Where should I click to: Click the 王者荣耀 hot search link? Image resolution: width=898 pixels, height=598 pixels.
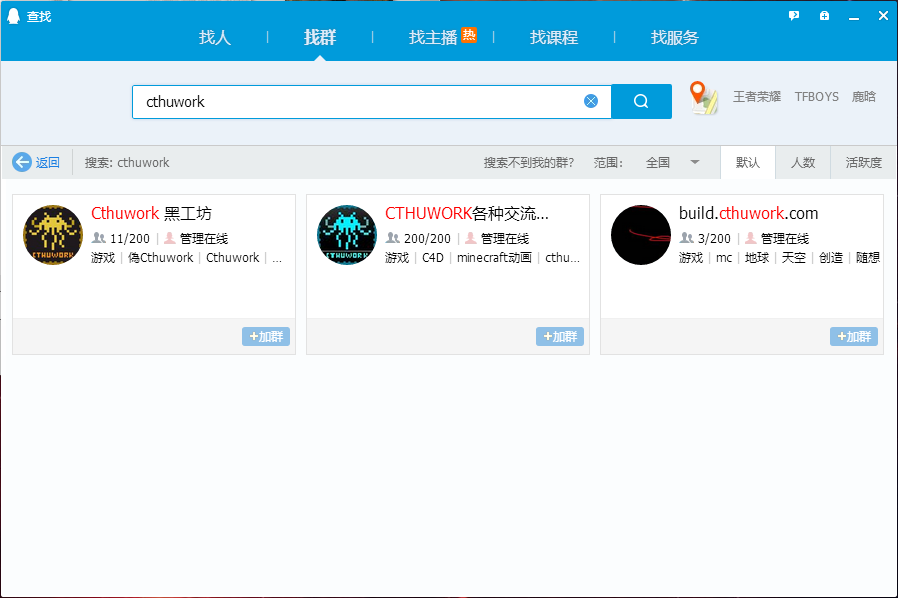[757, 97]
